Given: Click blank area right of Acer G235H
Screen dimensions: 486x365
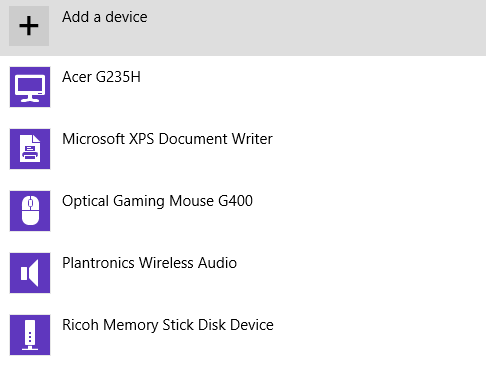Looking at the screenshot, I should click(x=313, y=87).
